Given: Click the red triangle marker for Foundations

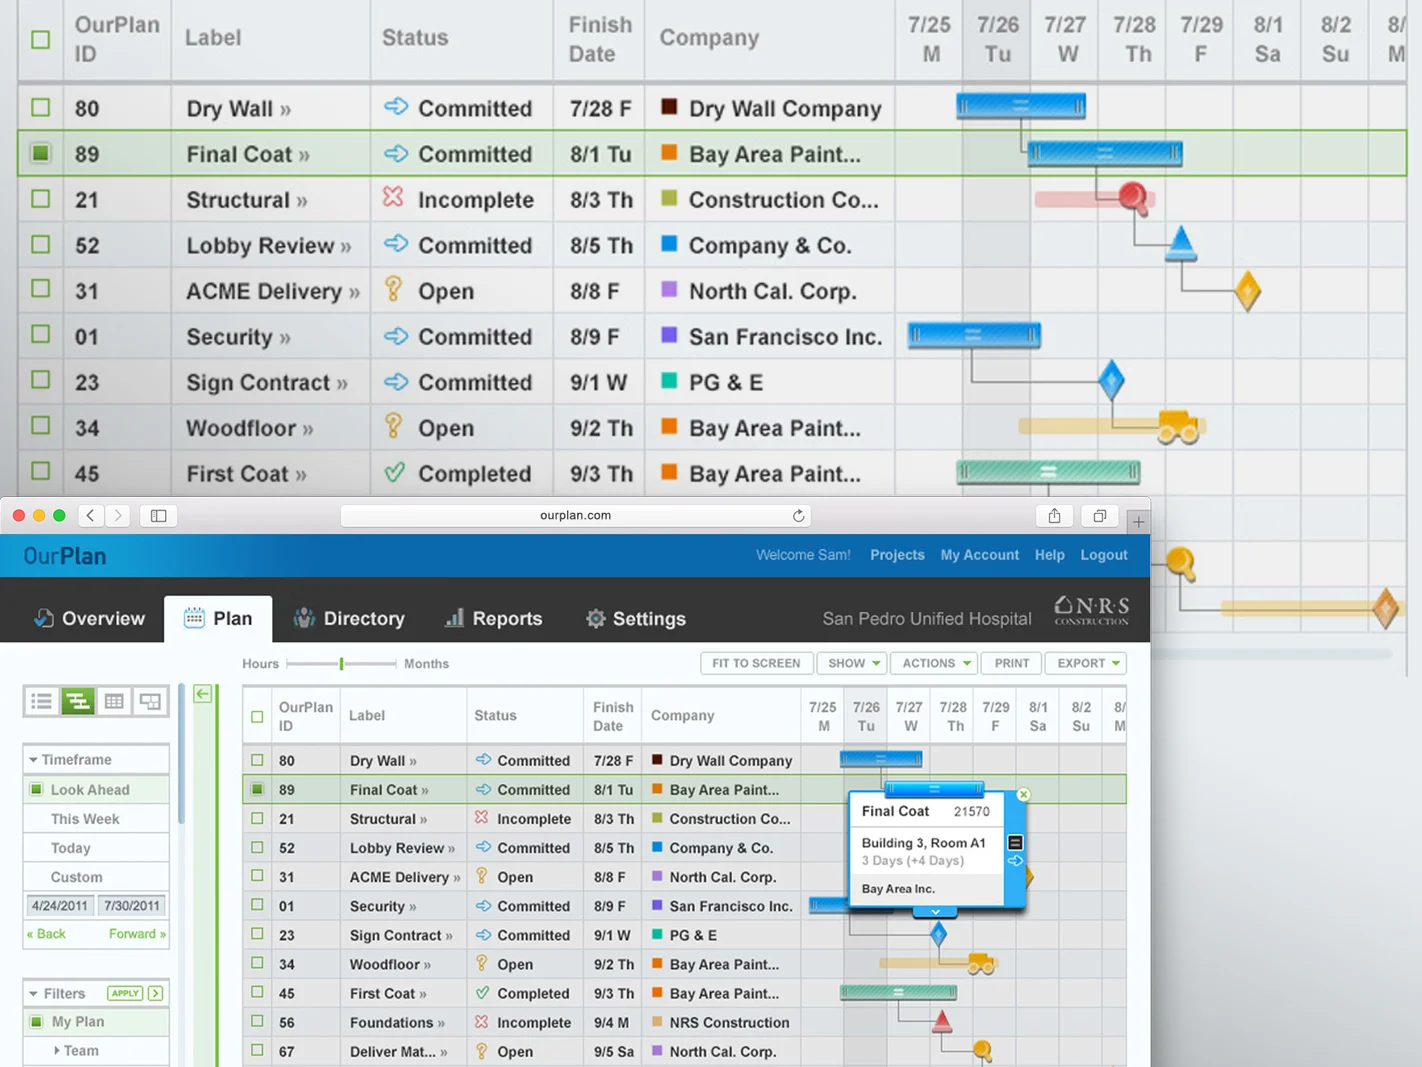Looking at the screenshot, I should [941, 1021].
